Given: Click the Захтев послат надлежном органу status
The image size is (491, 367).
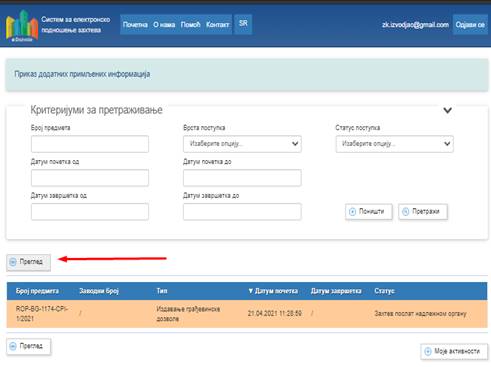Looking at the screenshot, I should click(x=420, y=314).
